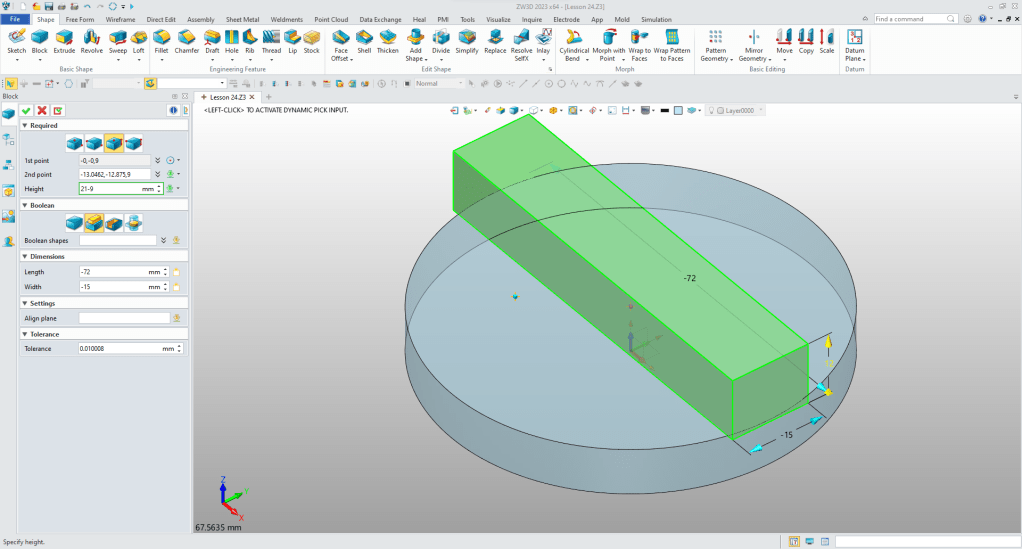Confirm Block with green checkmark button
This screenshot has width=1022, height=549.
point(26,110)
